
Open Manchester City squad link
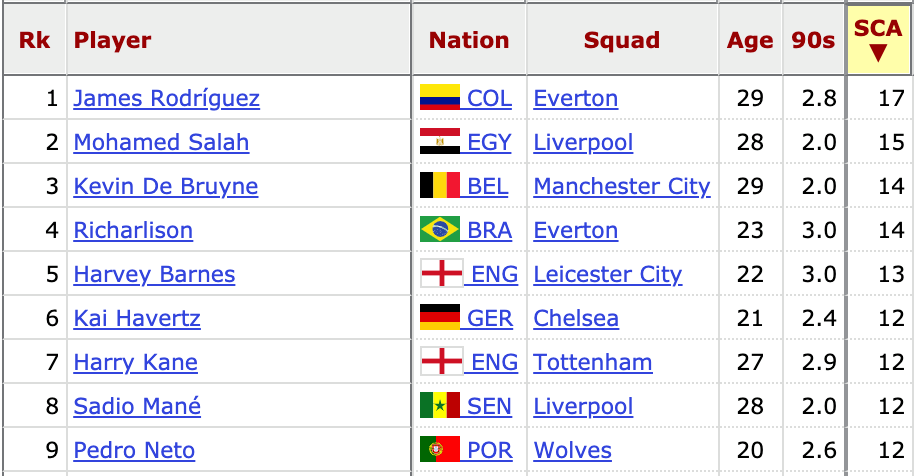(622, 186)
